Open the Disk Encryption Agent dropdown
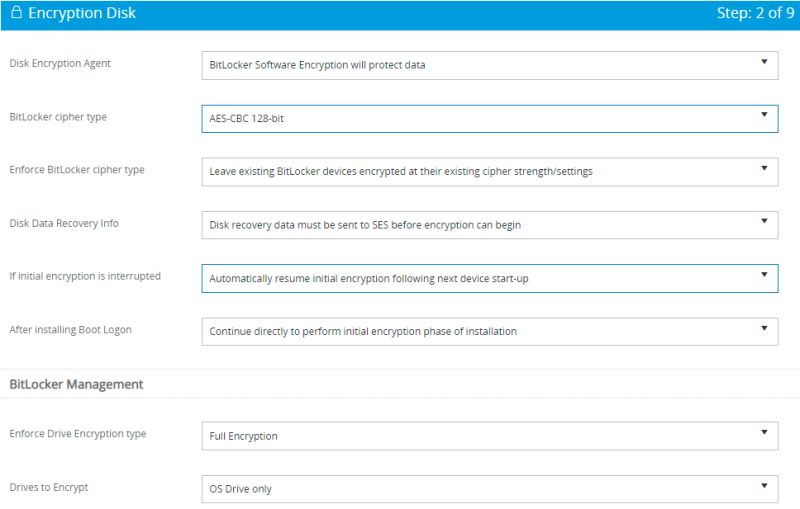The image size is (800, 509). click(x=490, y=65)
